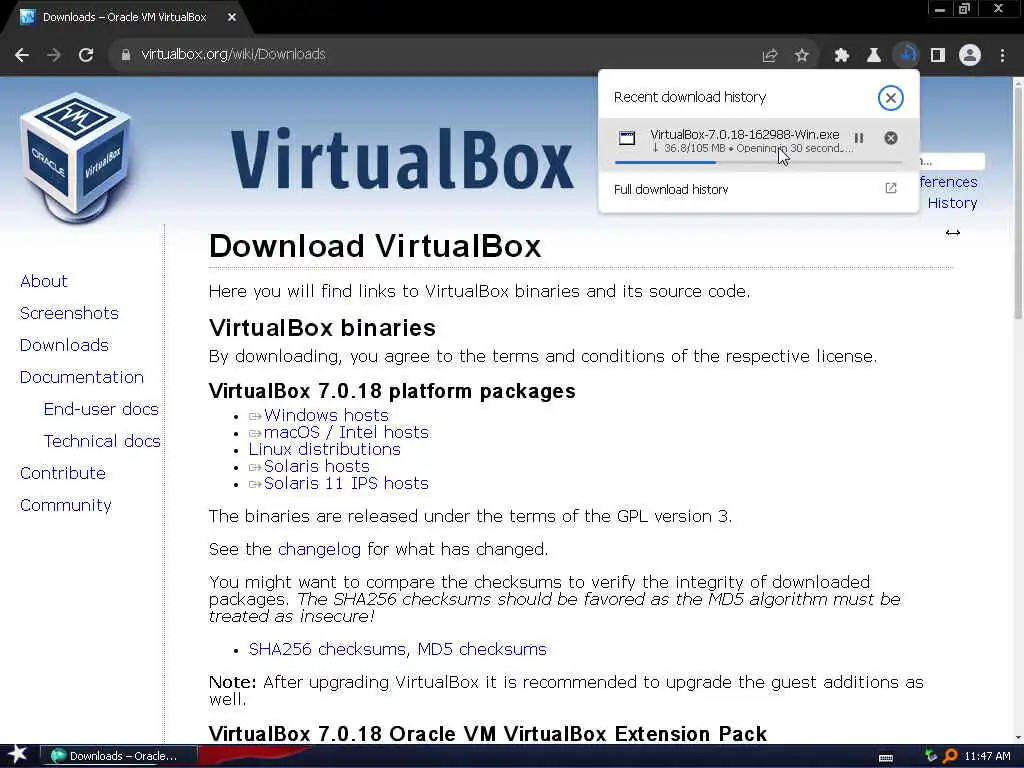Click the 11:47 AM clock
Image resolution: width=1024 pixels, height=768 pixels.
[987, 756]
